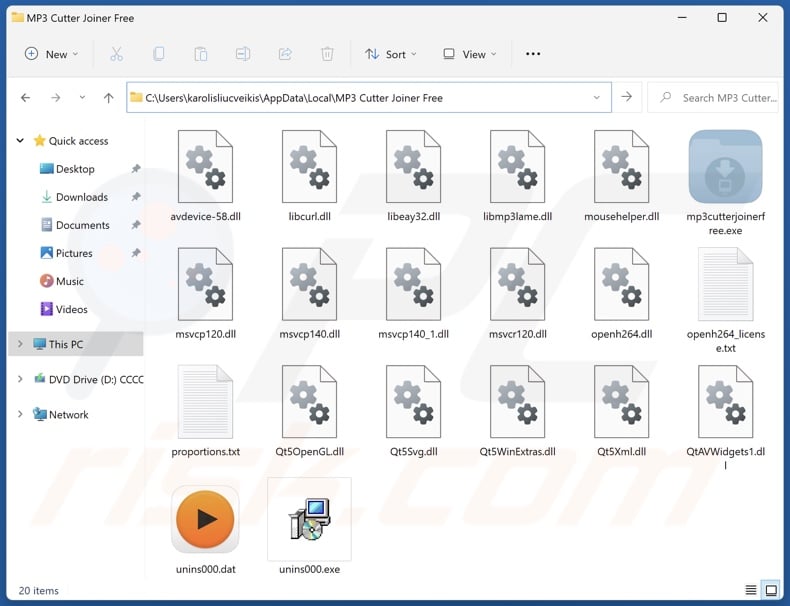The width and height of the screenshot is (790, 606).
Task: Select mousehelper.dll file
Action: pos(622,176)
